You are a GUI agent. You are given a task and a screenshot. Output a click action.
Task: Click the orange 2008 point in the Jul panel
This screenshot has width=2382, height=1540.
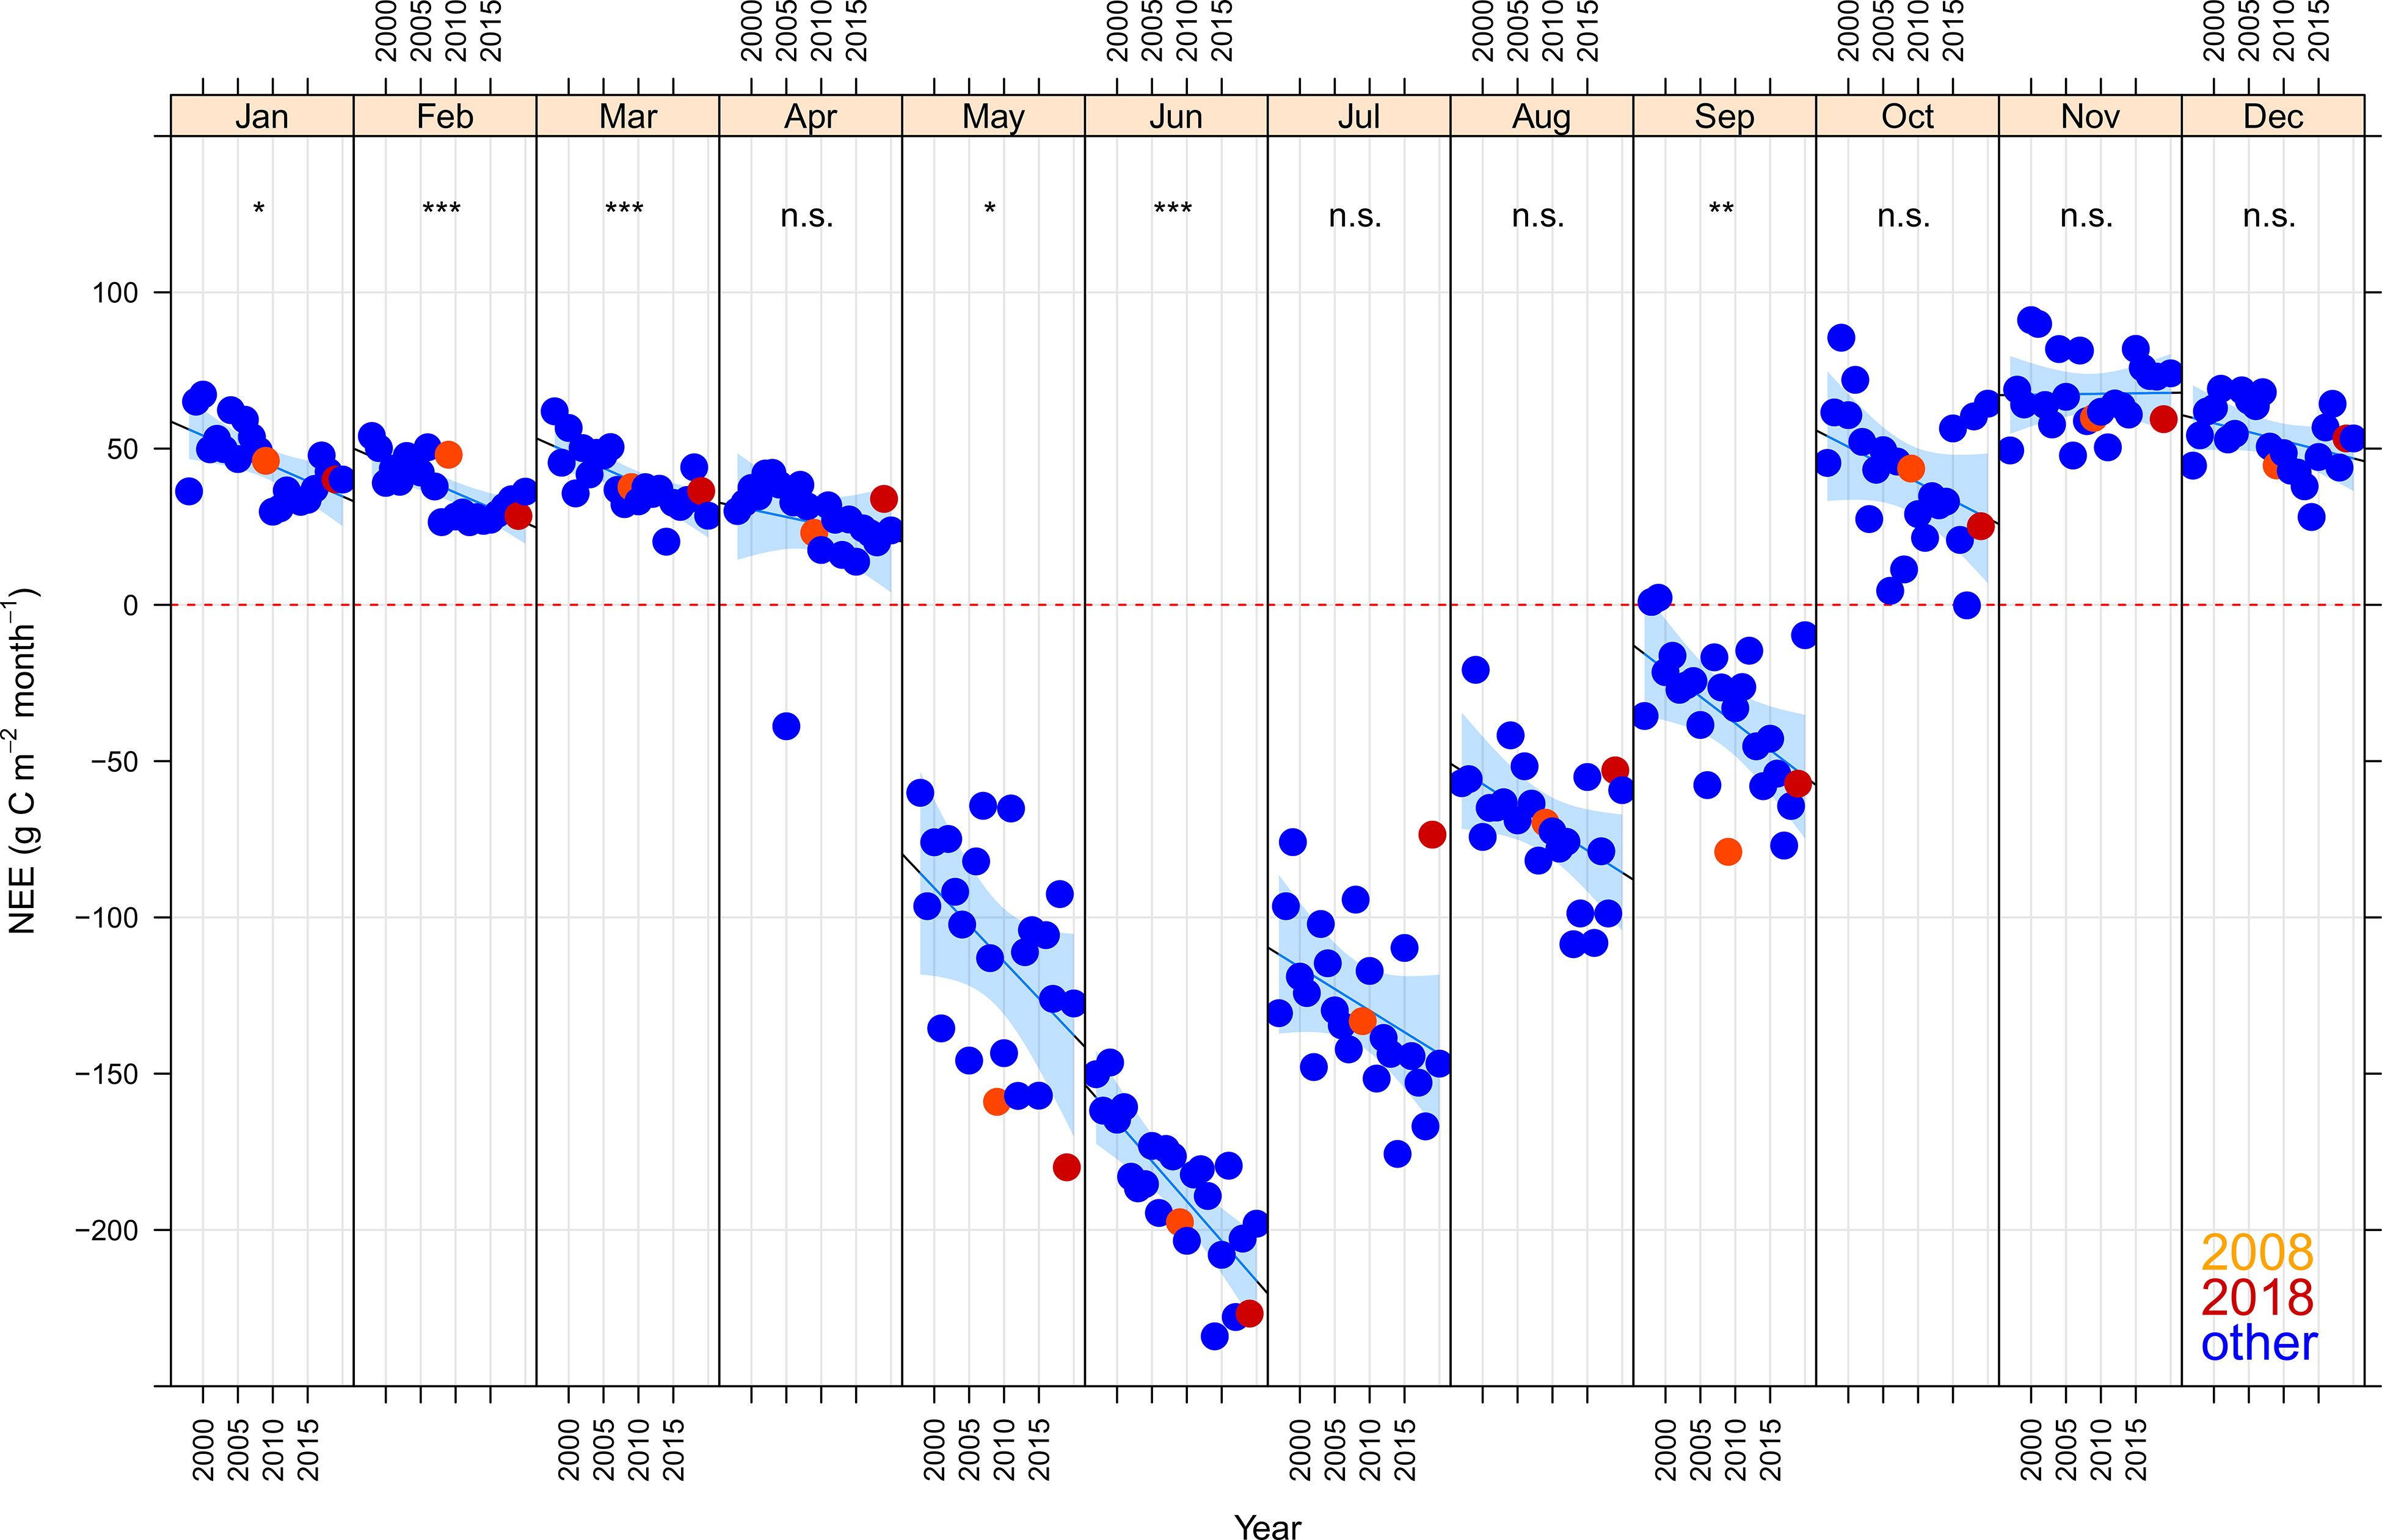[x=1362, y=1021]
